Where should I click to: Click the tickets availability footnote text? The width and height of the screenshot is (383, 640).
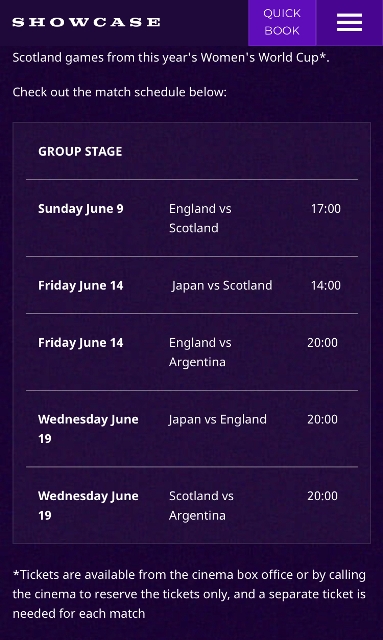coord(189,594)
